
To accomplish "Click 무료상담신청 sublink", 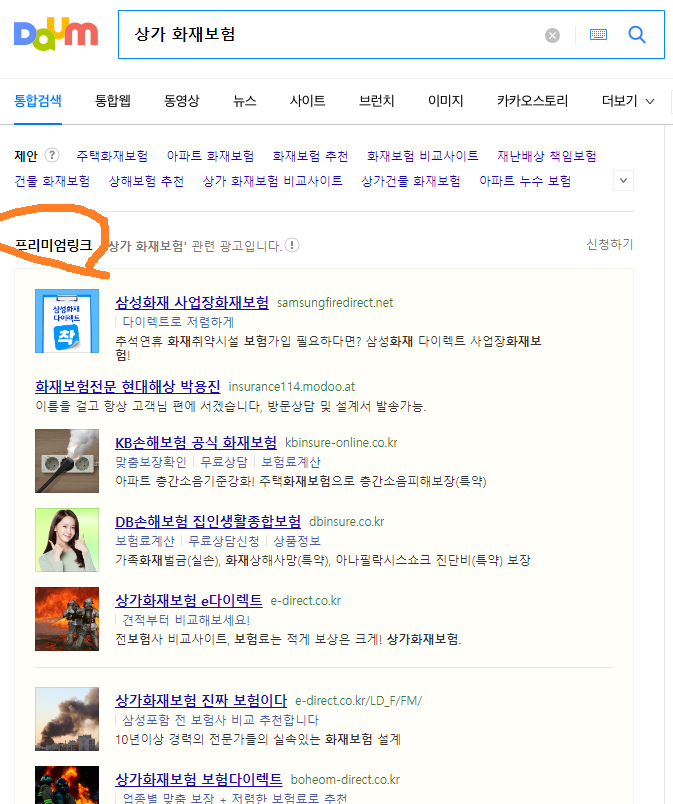I will tap(224, 541).
